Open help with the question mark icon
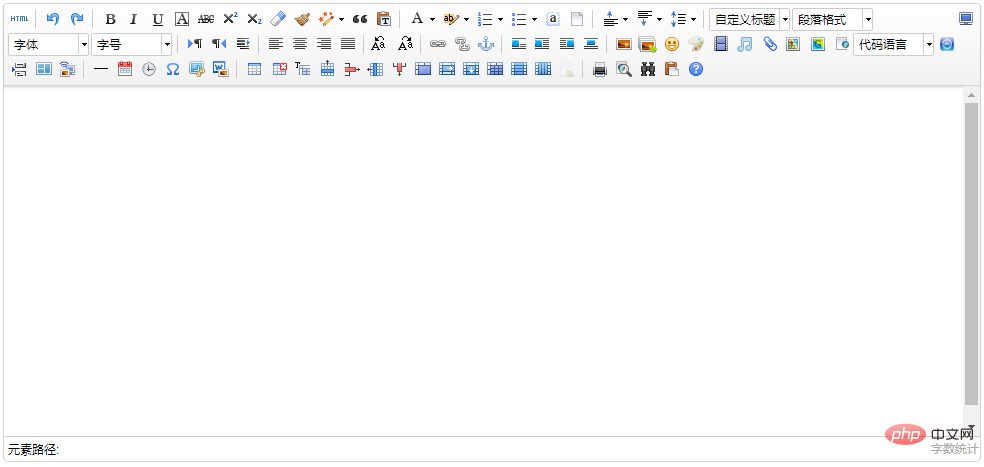Viewport: 984px width, 467px height. point(696,69)
